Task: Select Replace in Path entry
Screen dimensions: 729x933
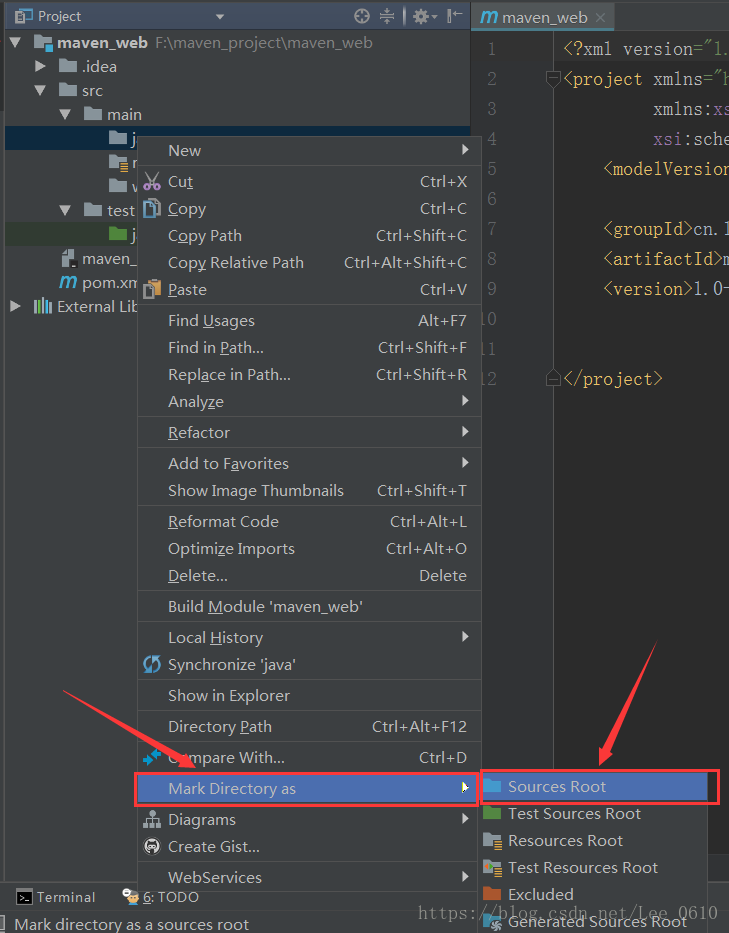Action: (309, 375)
